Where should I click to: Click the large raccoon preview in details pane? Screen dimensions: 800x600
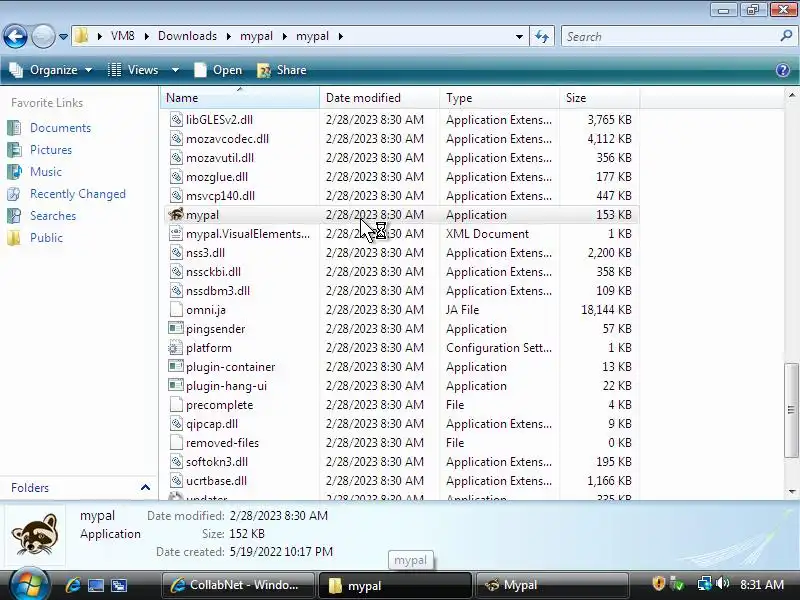pyautogui.click(x=35, y=534)
